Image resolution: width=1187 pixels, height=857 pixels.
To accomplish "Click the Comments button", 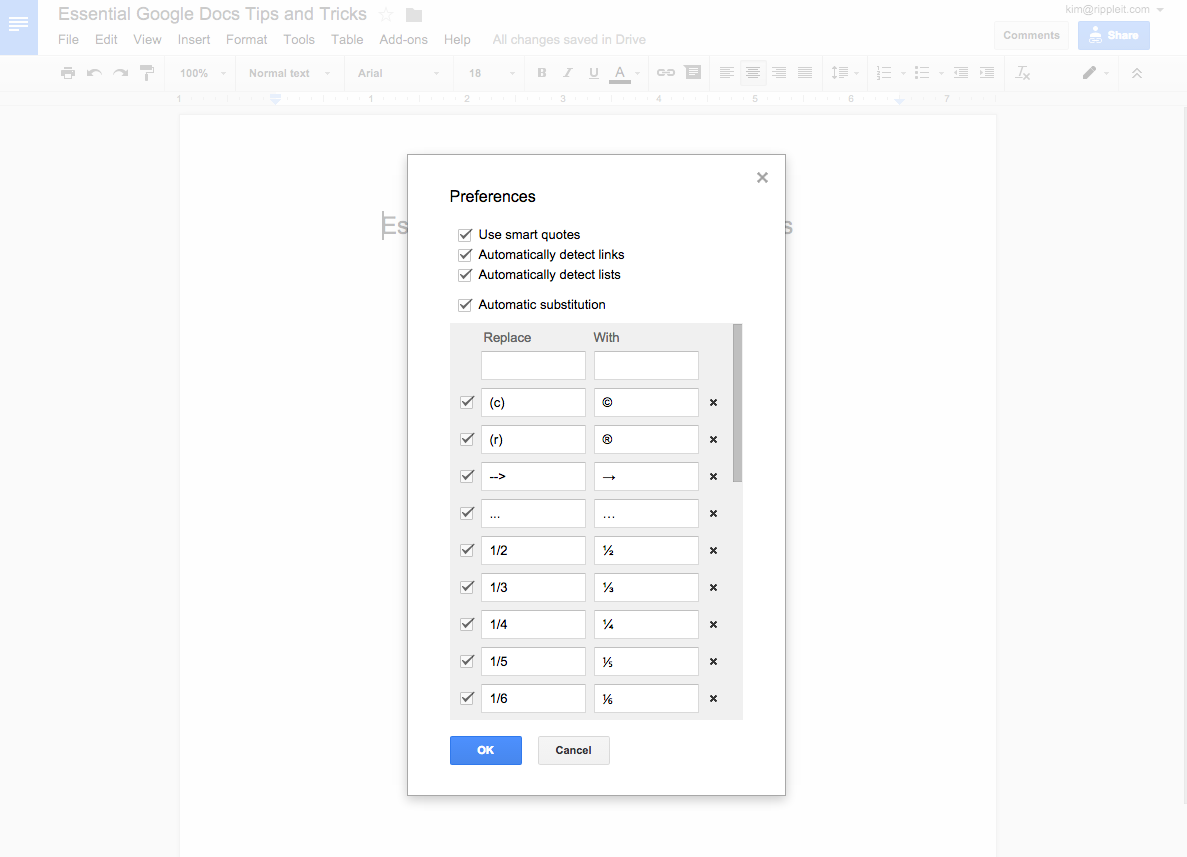I will [x=1031, y=36].
